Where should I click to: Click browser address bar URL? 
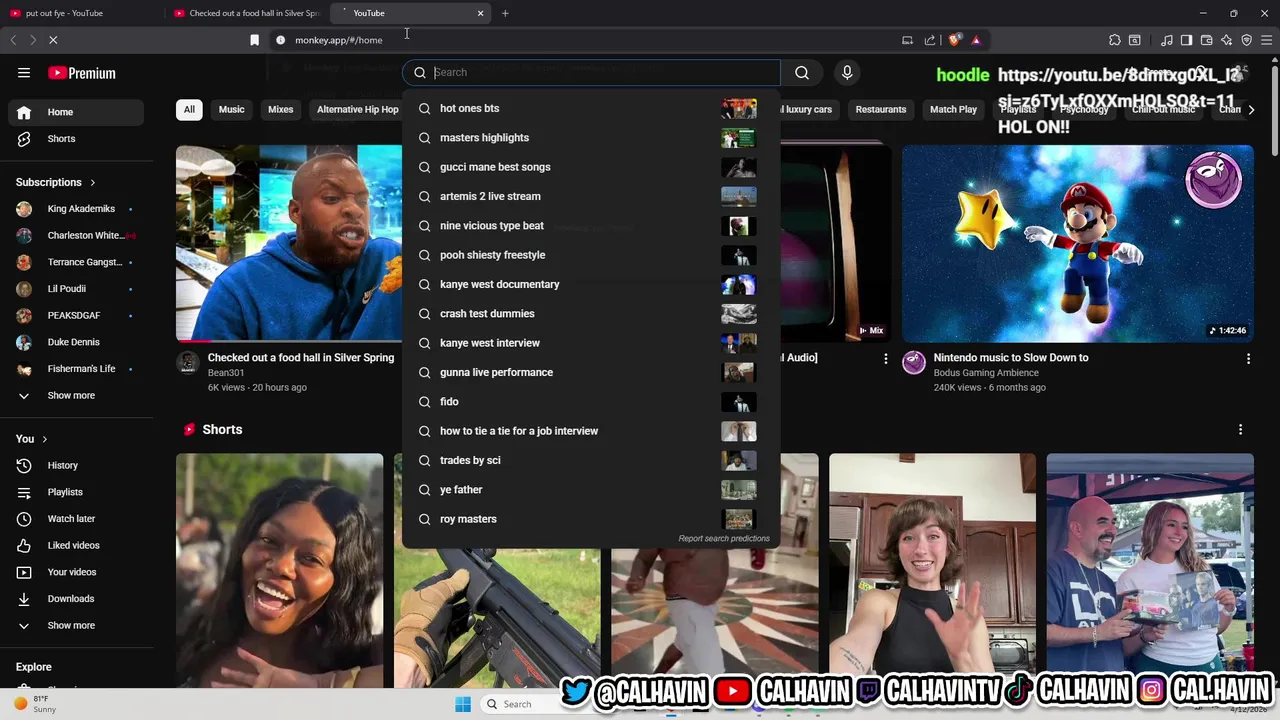click(x=338, y=40)
